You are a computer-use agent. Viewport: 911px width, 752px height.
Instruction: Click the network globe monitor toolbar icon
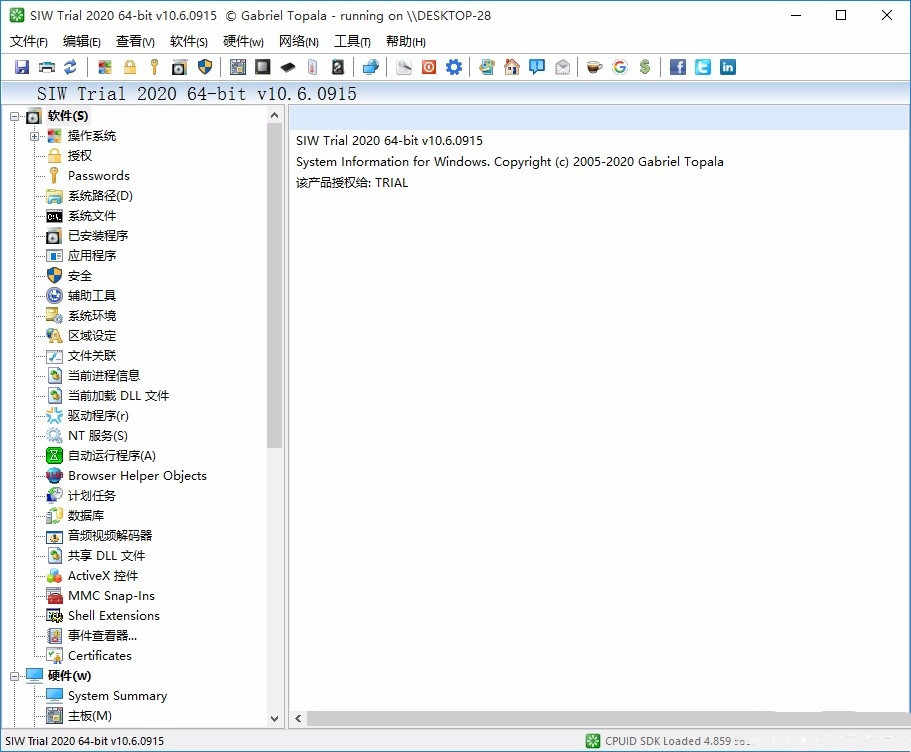tap(371, 67)
